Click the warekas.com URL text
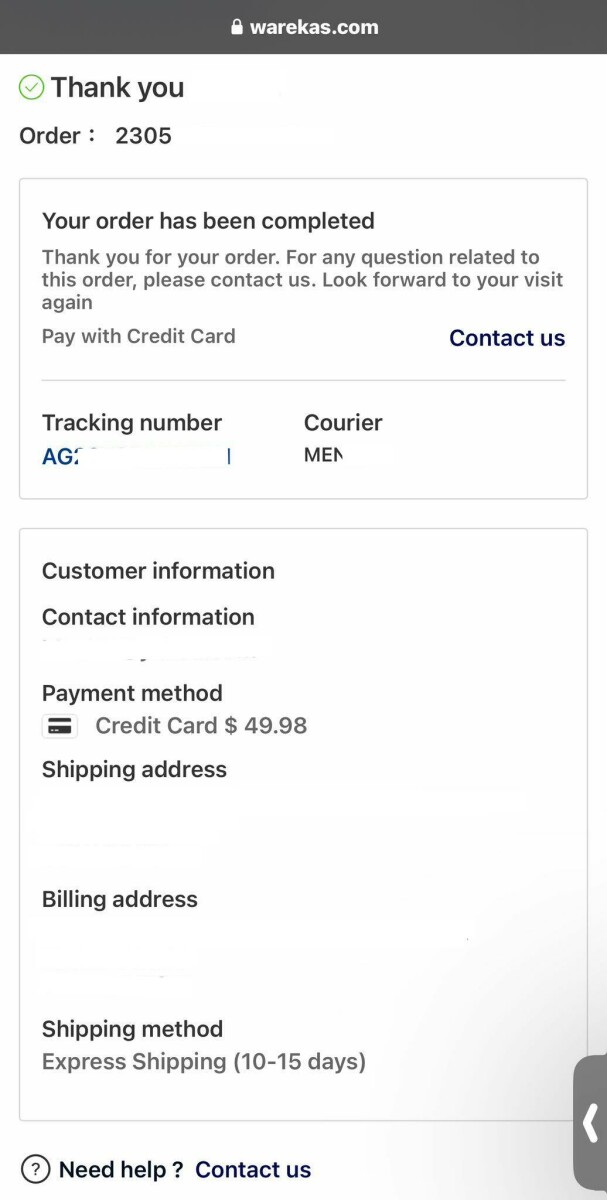The image size is (607, 1200). (x=314, y=27)
